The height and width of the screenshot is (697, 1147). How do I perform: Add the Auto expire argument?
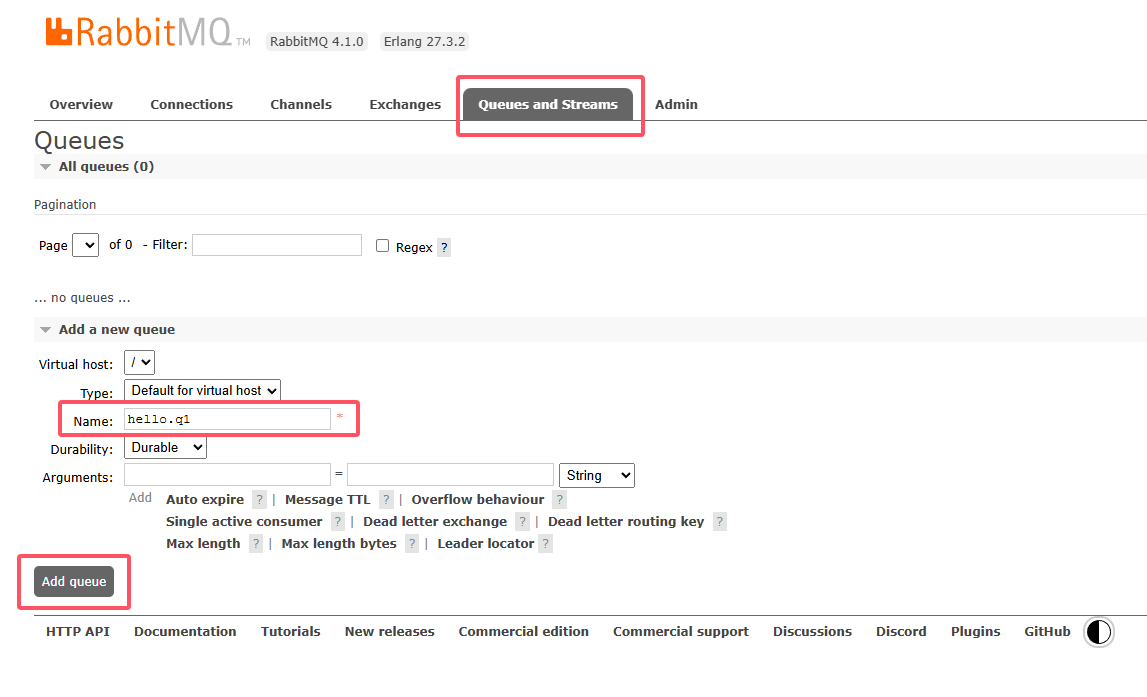(x=205, y=500)
